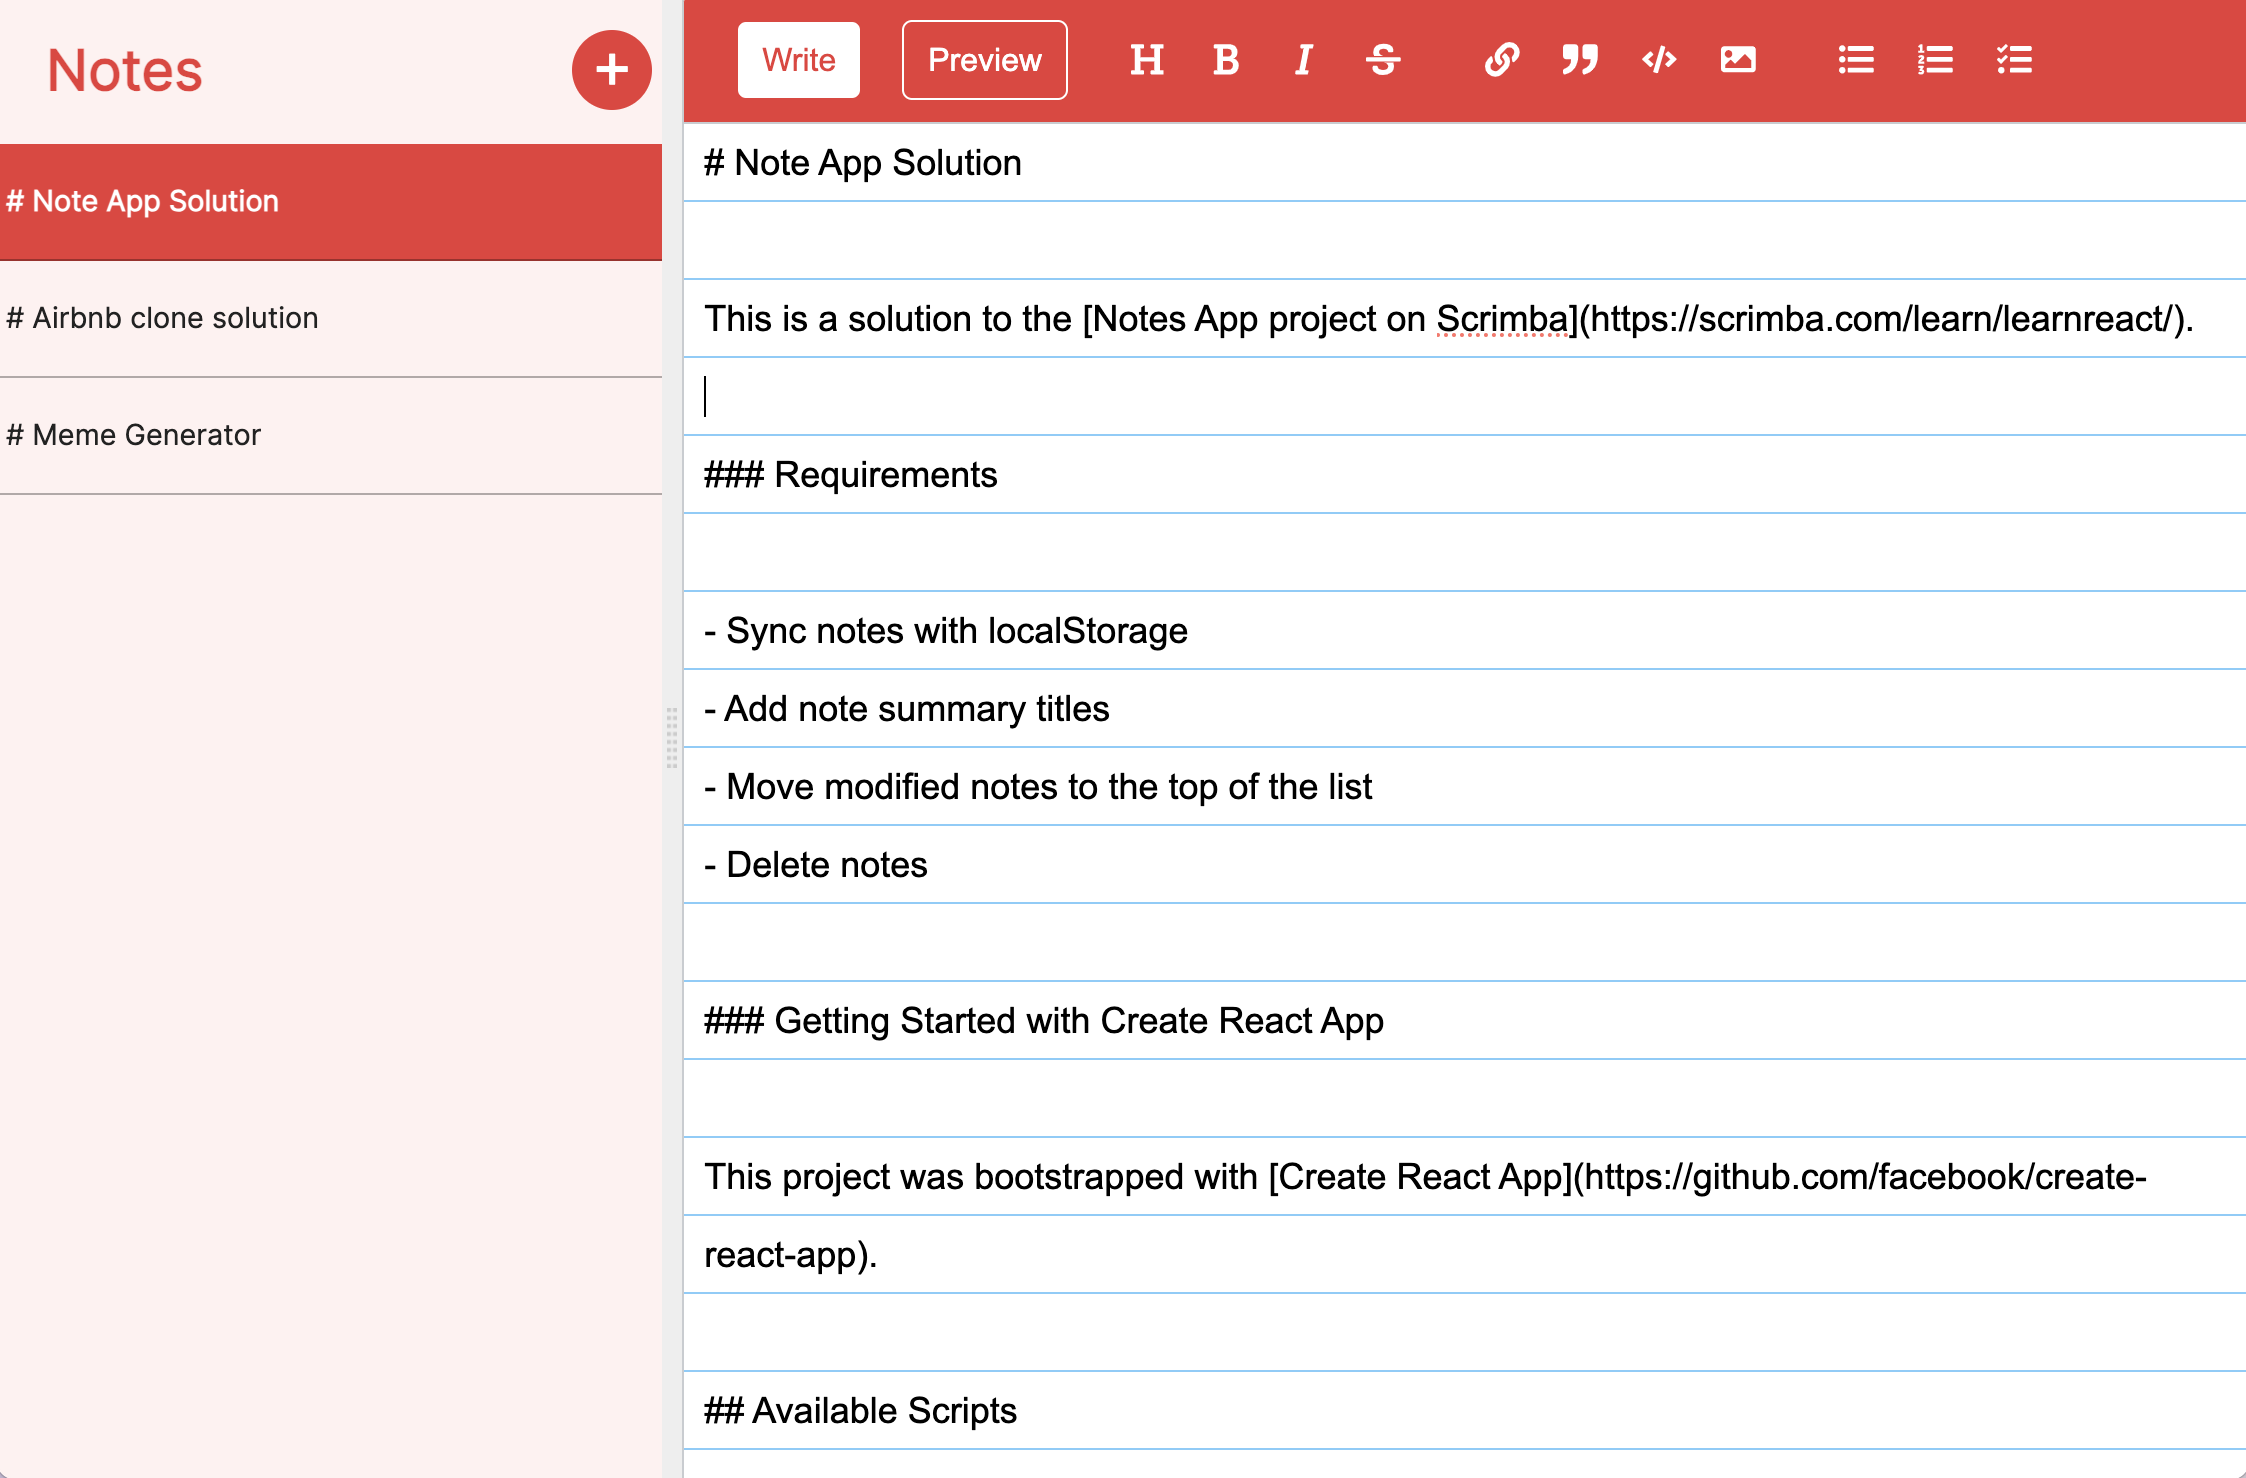
Task: Add an ordered numbered list
Action: [1935, 60]
